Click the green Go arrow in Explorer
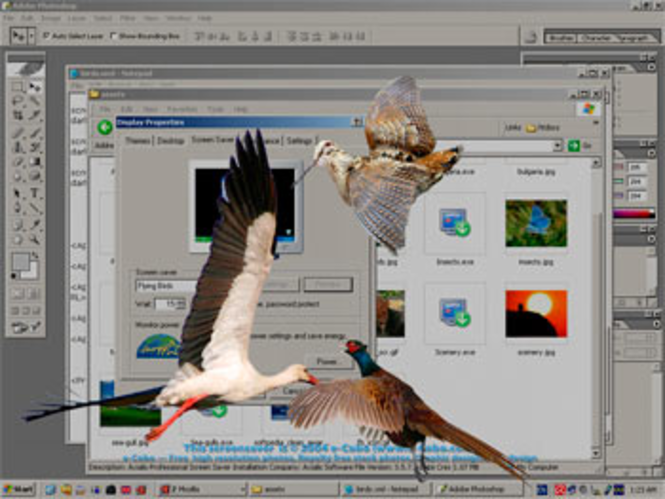 coord(573,146)
